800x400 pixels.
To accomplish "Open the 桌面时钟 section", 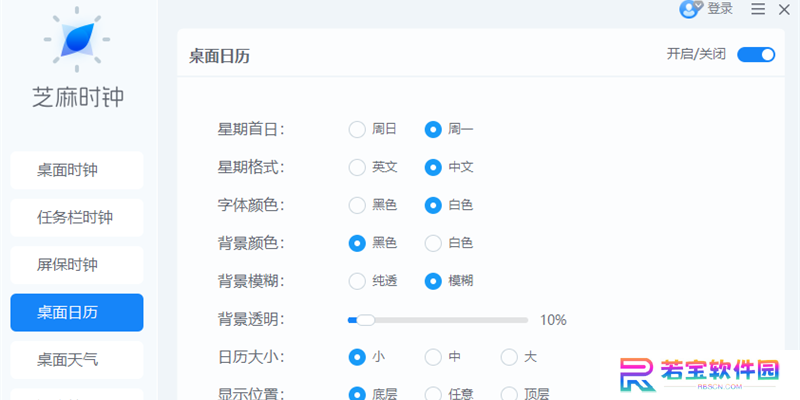I will pos(77,170).
